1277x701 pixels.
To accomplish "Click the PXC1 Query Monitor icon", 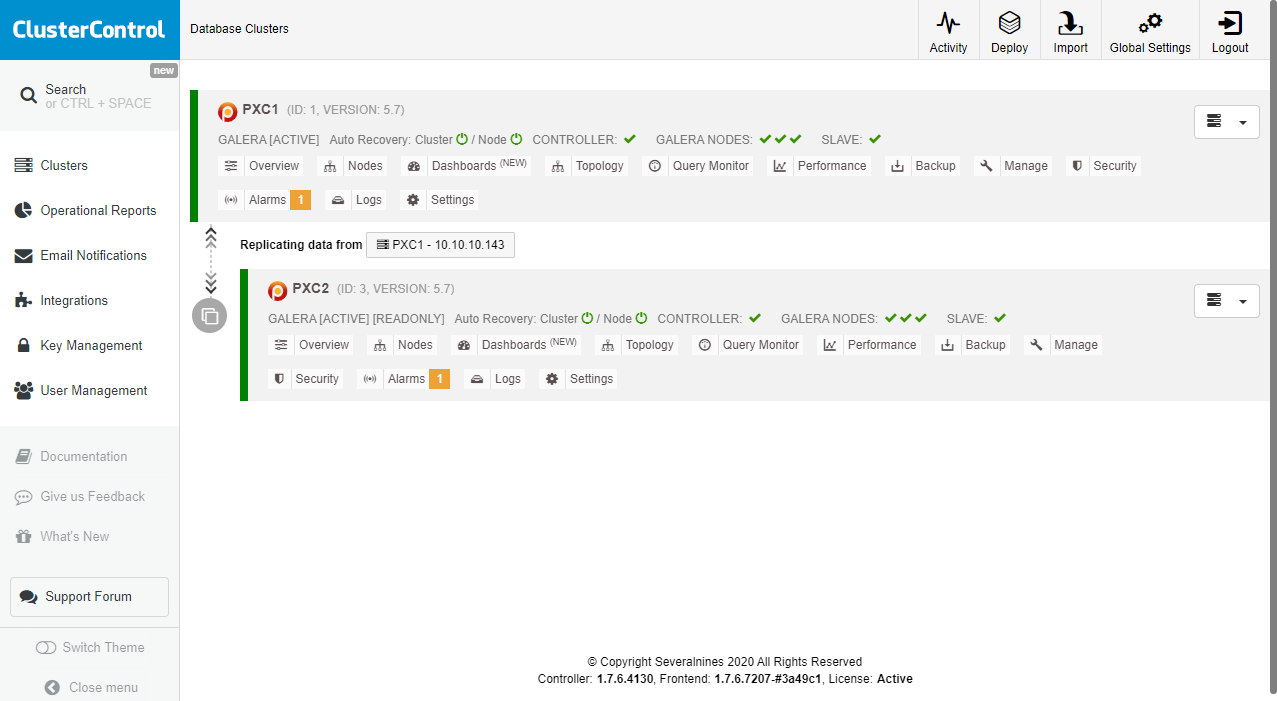I will pos(655,166).
